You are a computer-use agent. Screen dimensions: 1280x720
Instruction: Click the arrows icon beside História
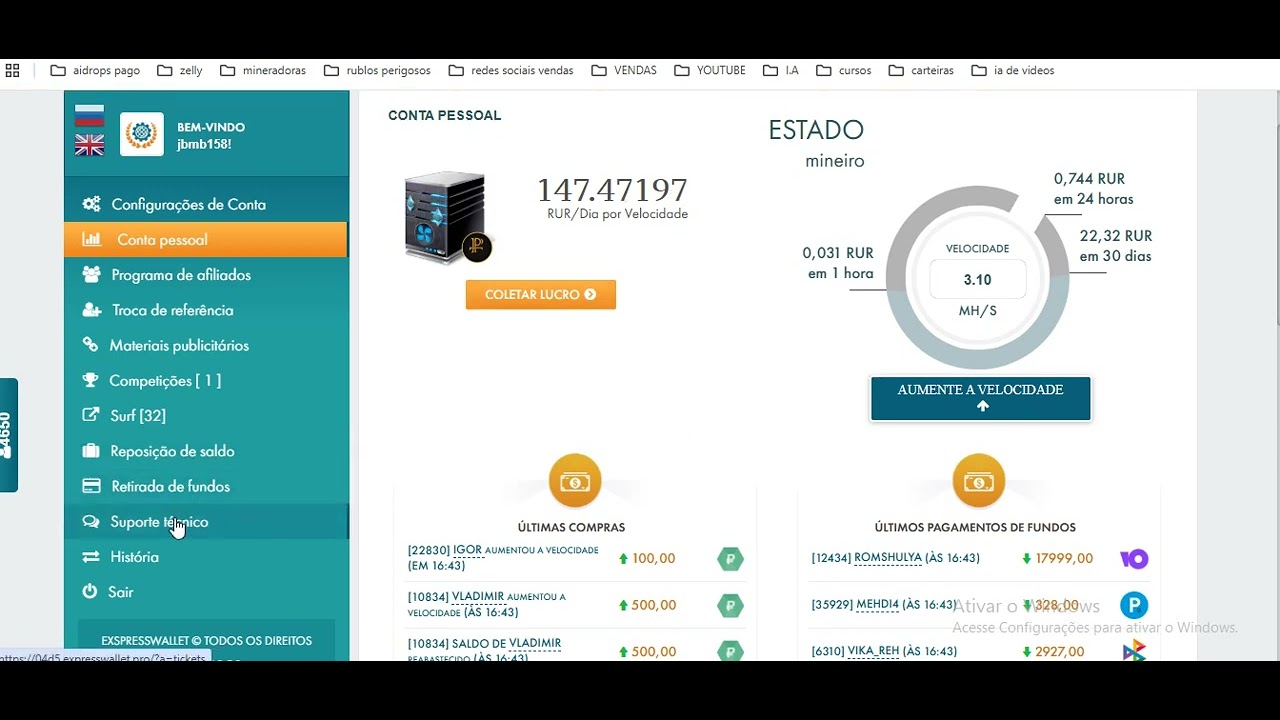[x=90, y=557]
